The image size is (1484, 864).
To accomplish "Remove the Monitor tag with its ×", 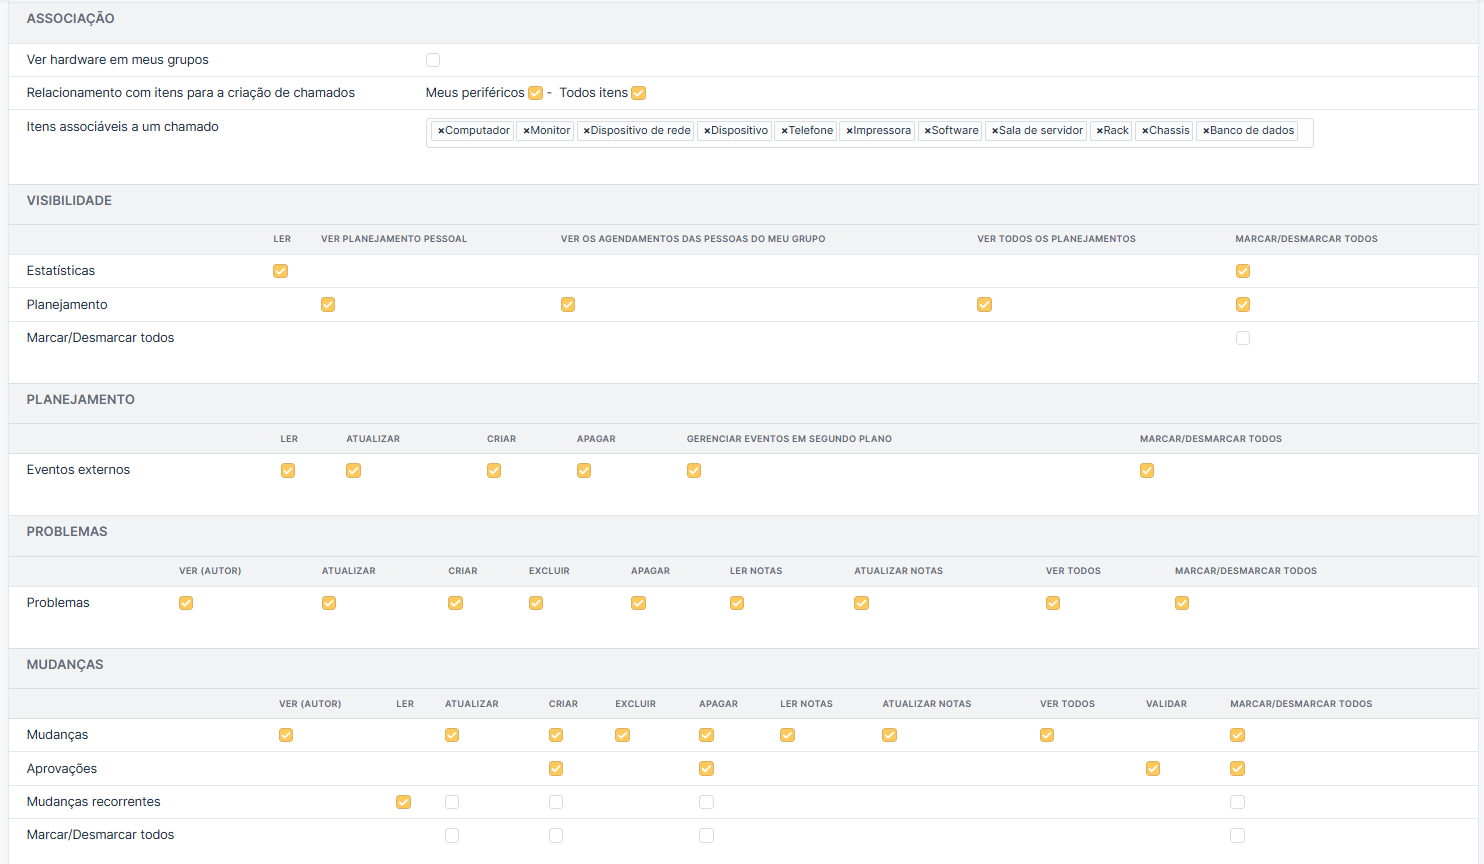I will click(x=526, y=131).
